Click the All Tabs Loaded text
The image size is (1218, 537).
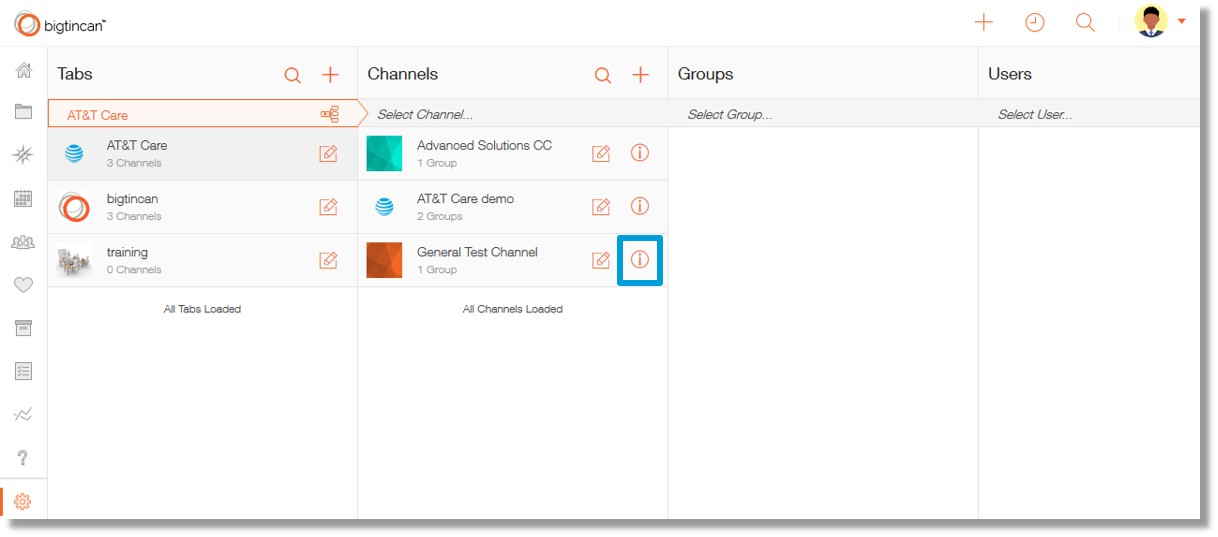202,309
